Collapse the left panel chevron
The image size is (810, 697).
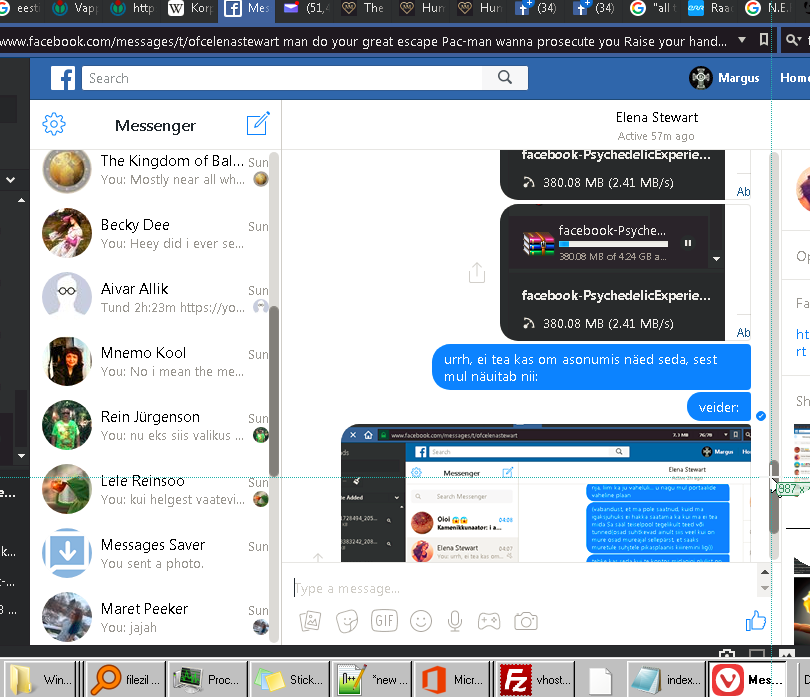10,180
